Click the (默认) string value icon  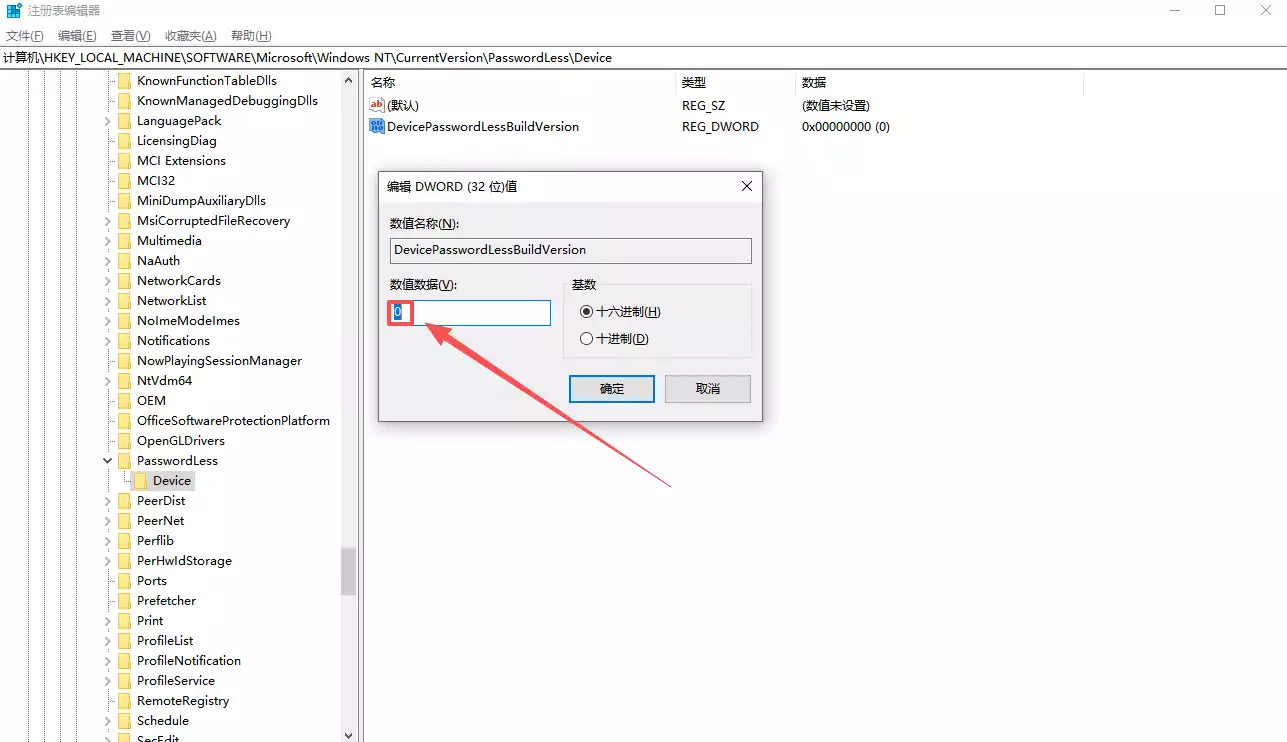pyautogui.click(x=377, y=105)
